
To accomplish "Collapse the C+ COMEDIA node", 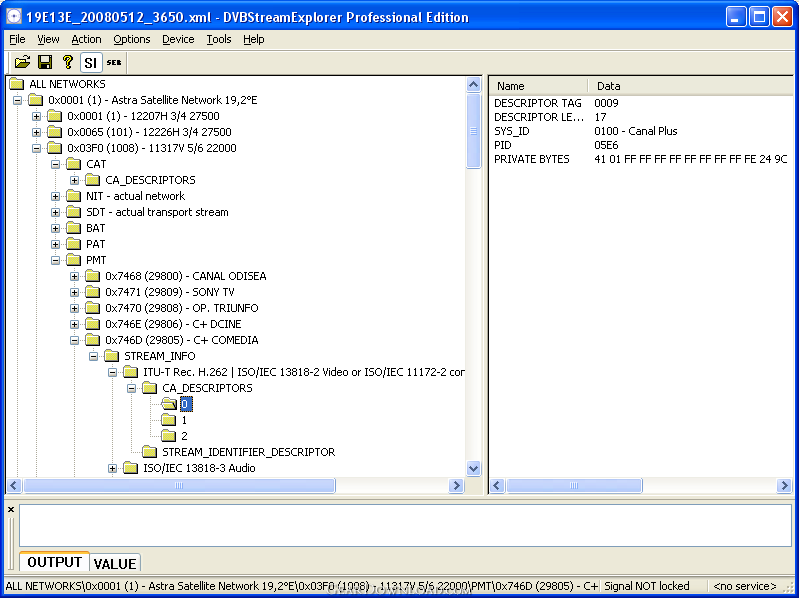I will [x=74, y=340].
